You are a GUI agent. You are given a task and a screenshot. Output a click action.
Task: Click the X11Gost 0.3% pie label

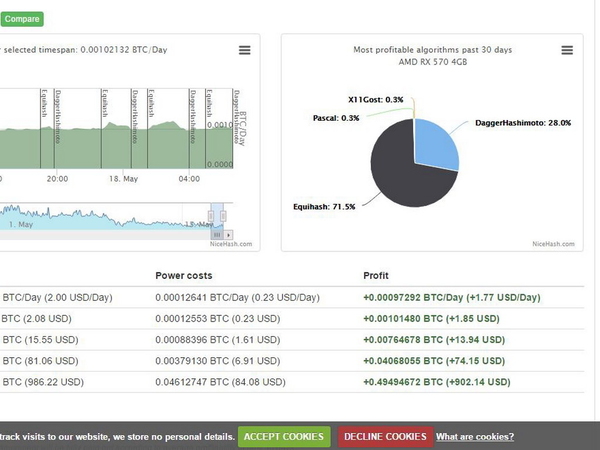point(376,100)
